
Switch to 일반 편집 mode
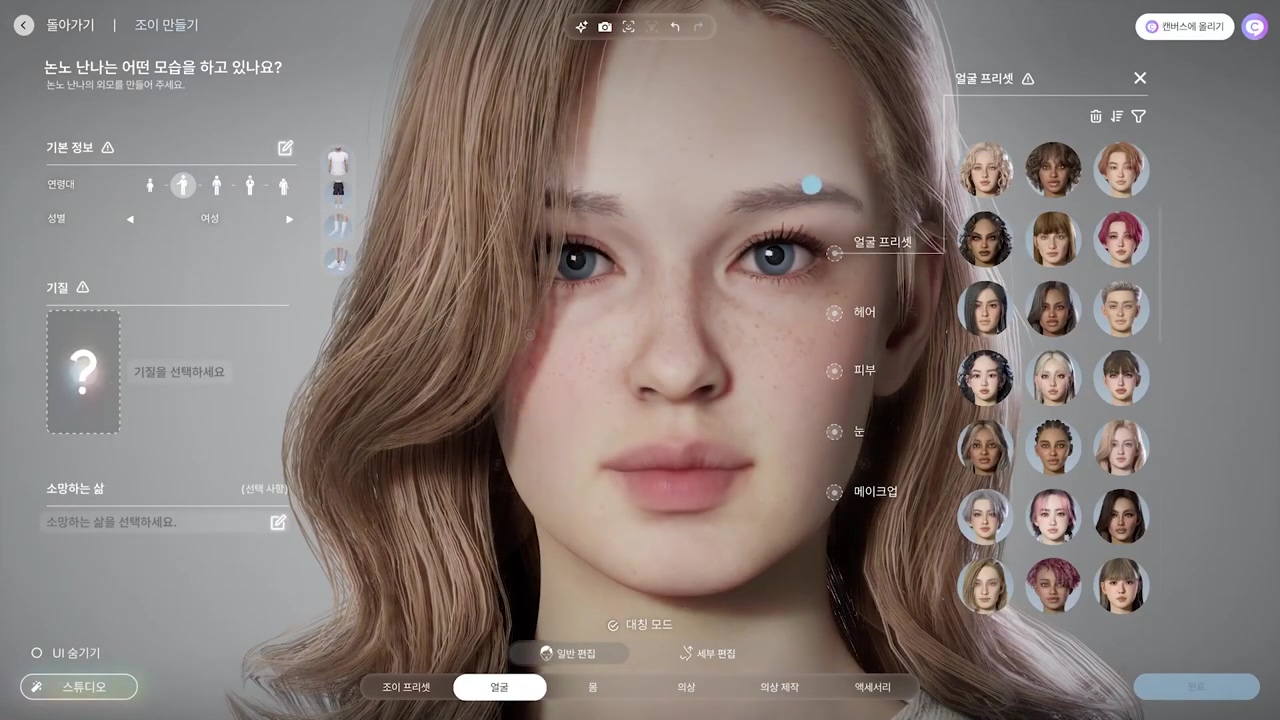[x=568, y=653]
